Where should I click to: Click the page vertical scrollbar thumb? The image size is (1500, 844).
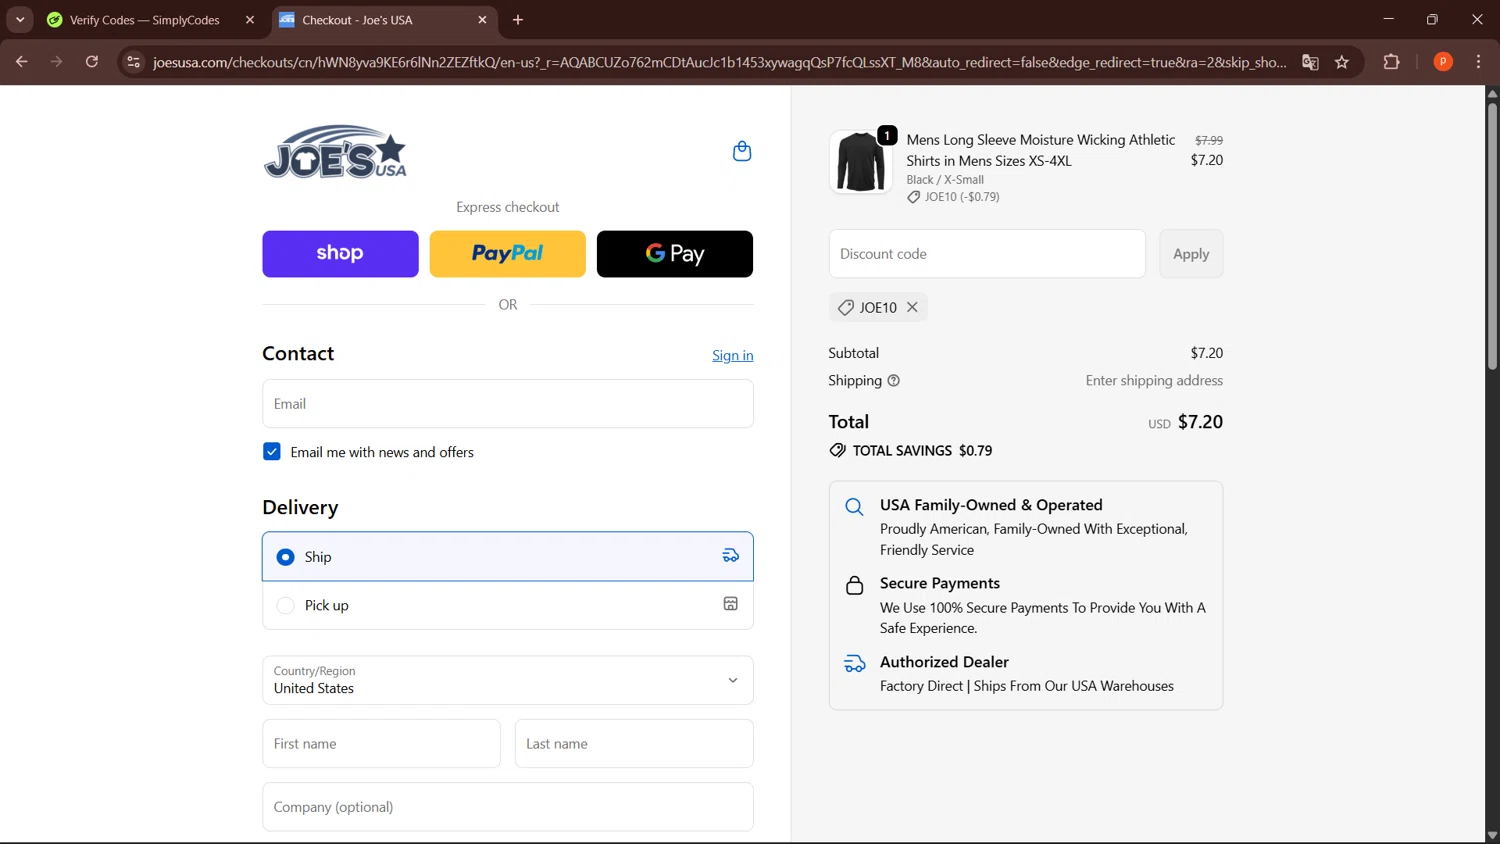point(1492,235)
